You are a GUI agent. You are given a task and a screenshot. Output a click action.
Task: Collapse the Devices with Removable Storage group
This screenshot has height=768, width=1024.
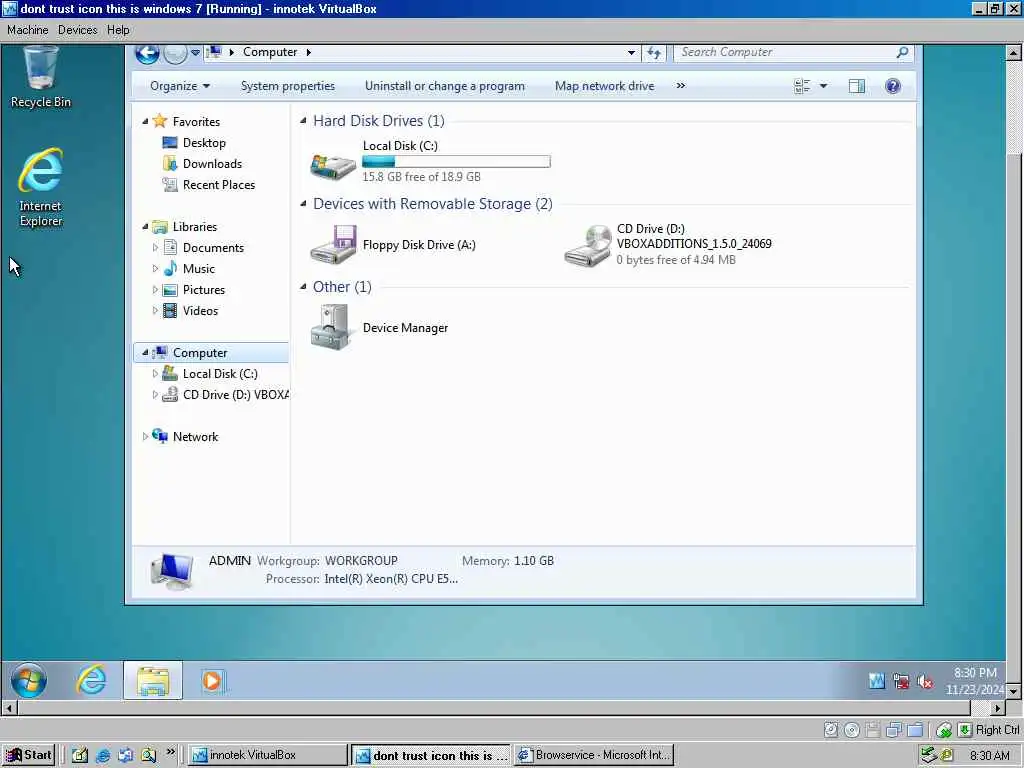[x=303, y=204]
